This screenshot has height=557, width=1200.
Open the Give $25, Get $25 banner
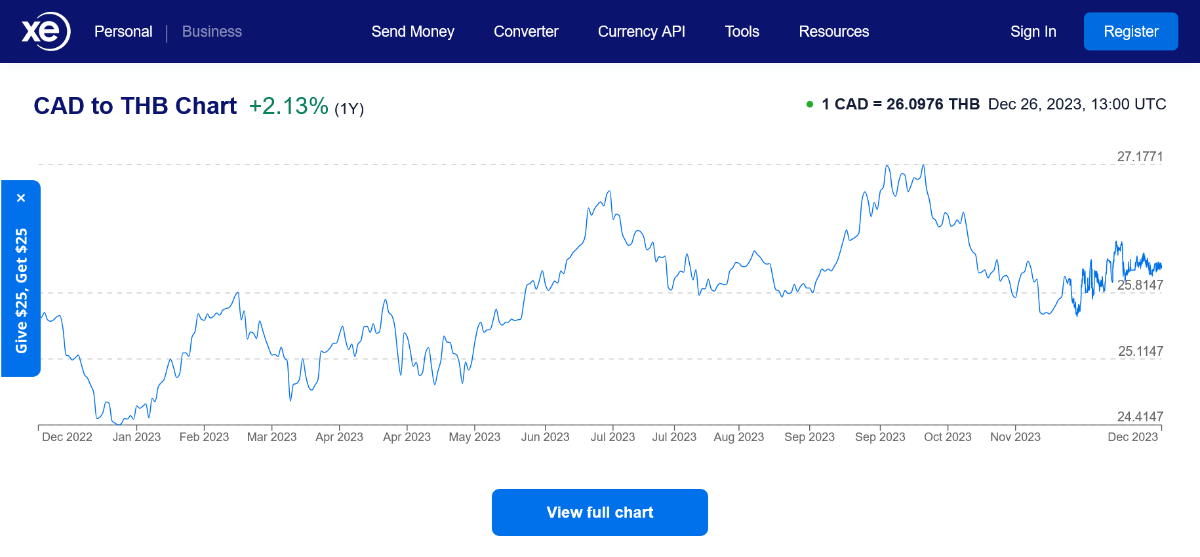tap(21, 290)
